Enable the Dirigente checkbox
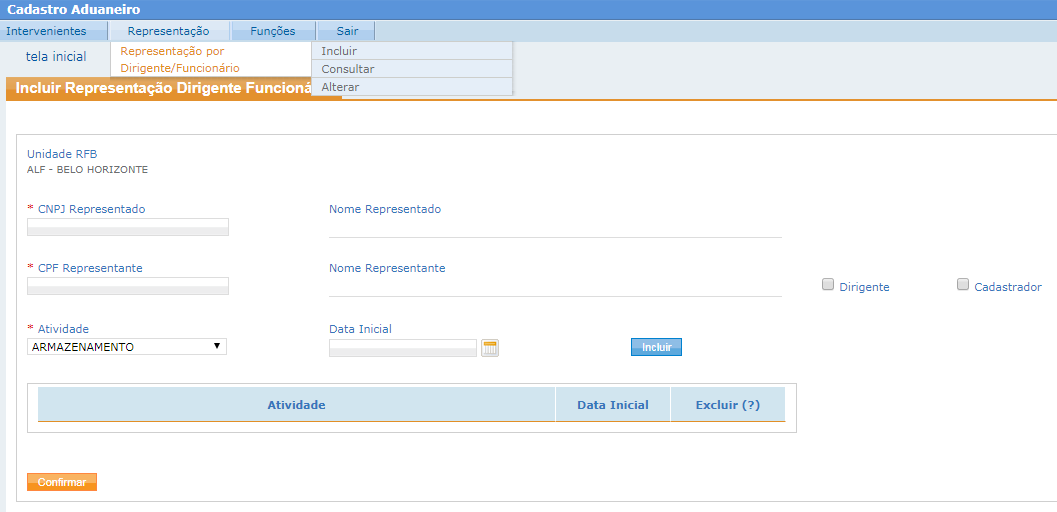Viewport: 1057px width, 512px height. click(x=828, y=285)
